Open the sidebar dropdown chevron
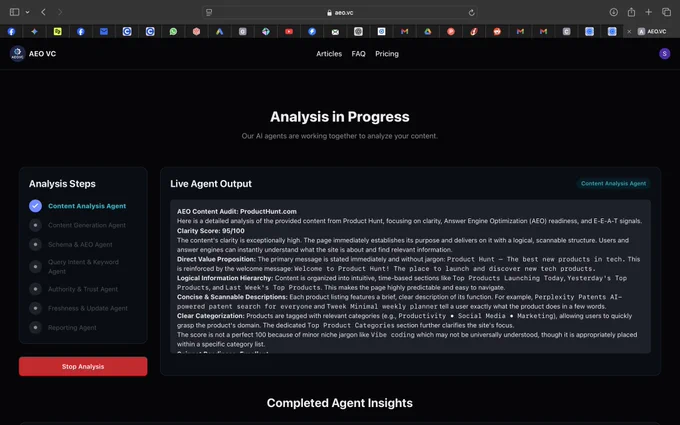The width and height of the screenshot is (680, 425). (27, 12)
